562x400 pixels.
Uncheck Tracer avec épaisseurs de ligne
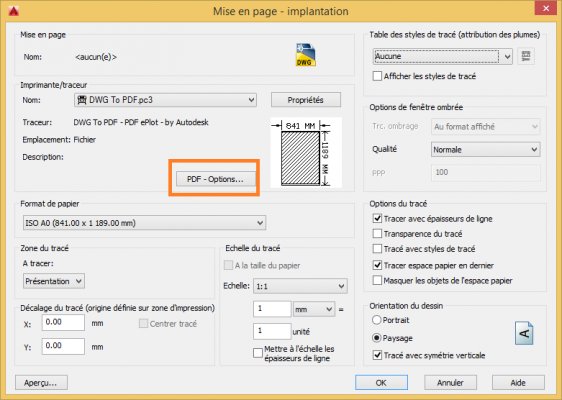(x=377, y=218)
